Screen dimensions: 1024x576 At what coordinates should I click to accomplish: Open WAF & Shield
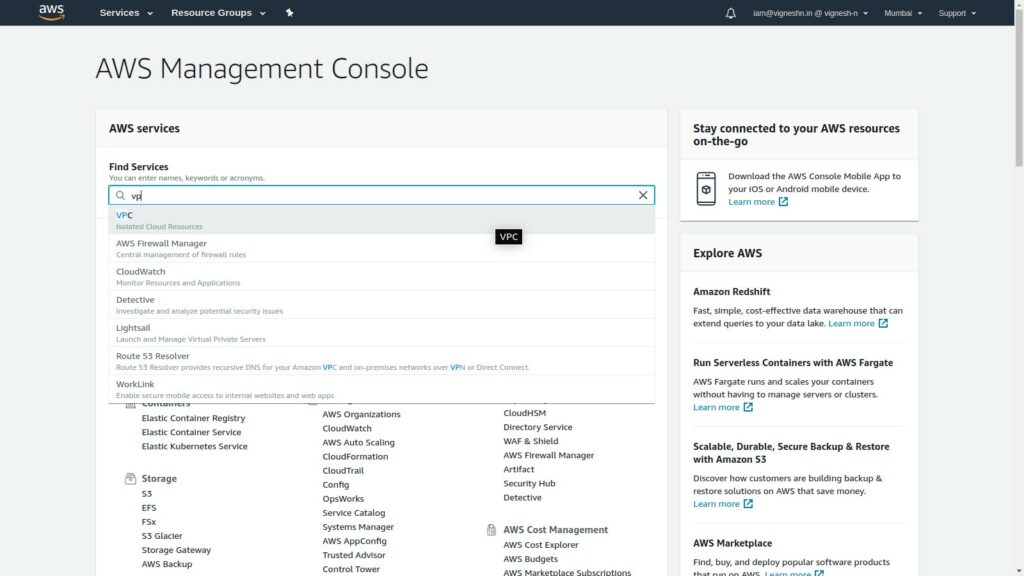[531, 441]
